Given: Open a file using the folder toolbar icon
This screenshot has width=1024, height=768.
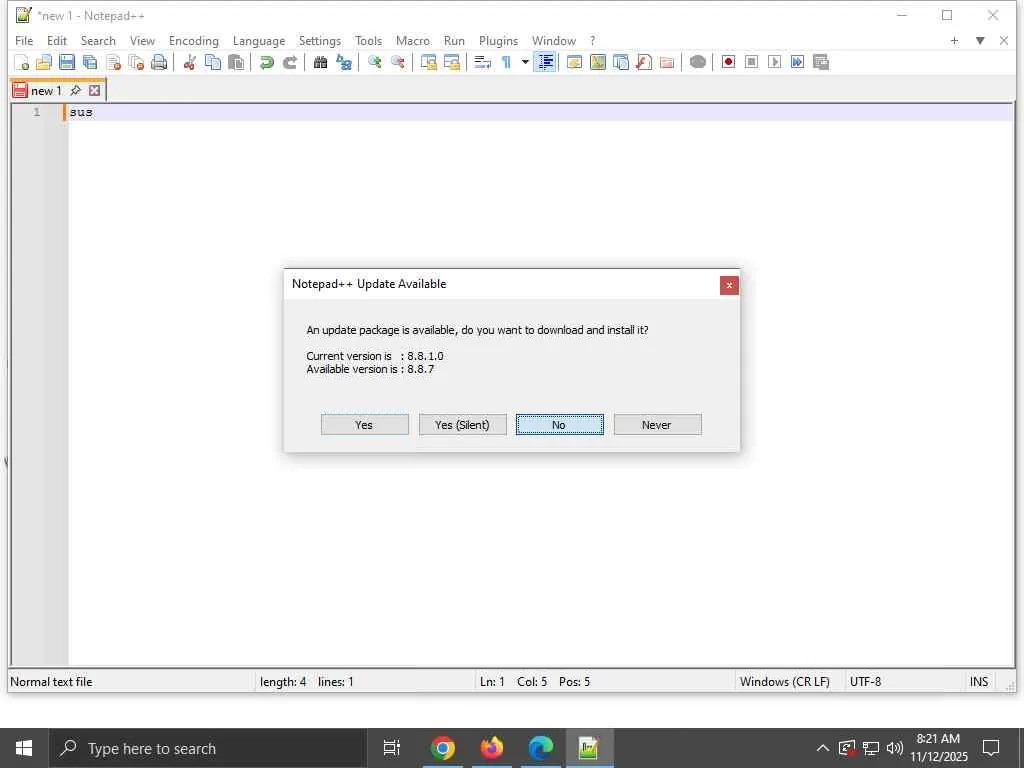Looking at the screenshot, I should (x=44, y=63).
